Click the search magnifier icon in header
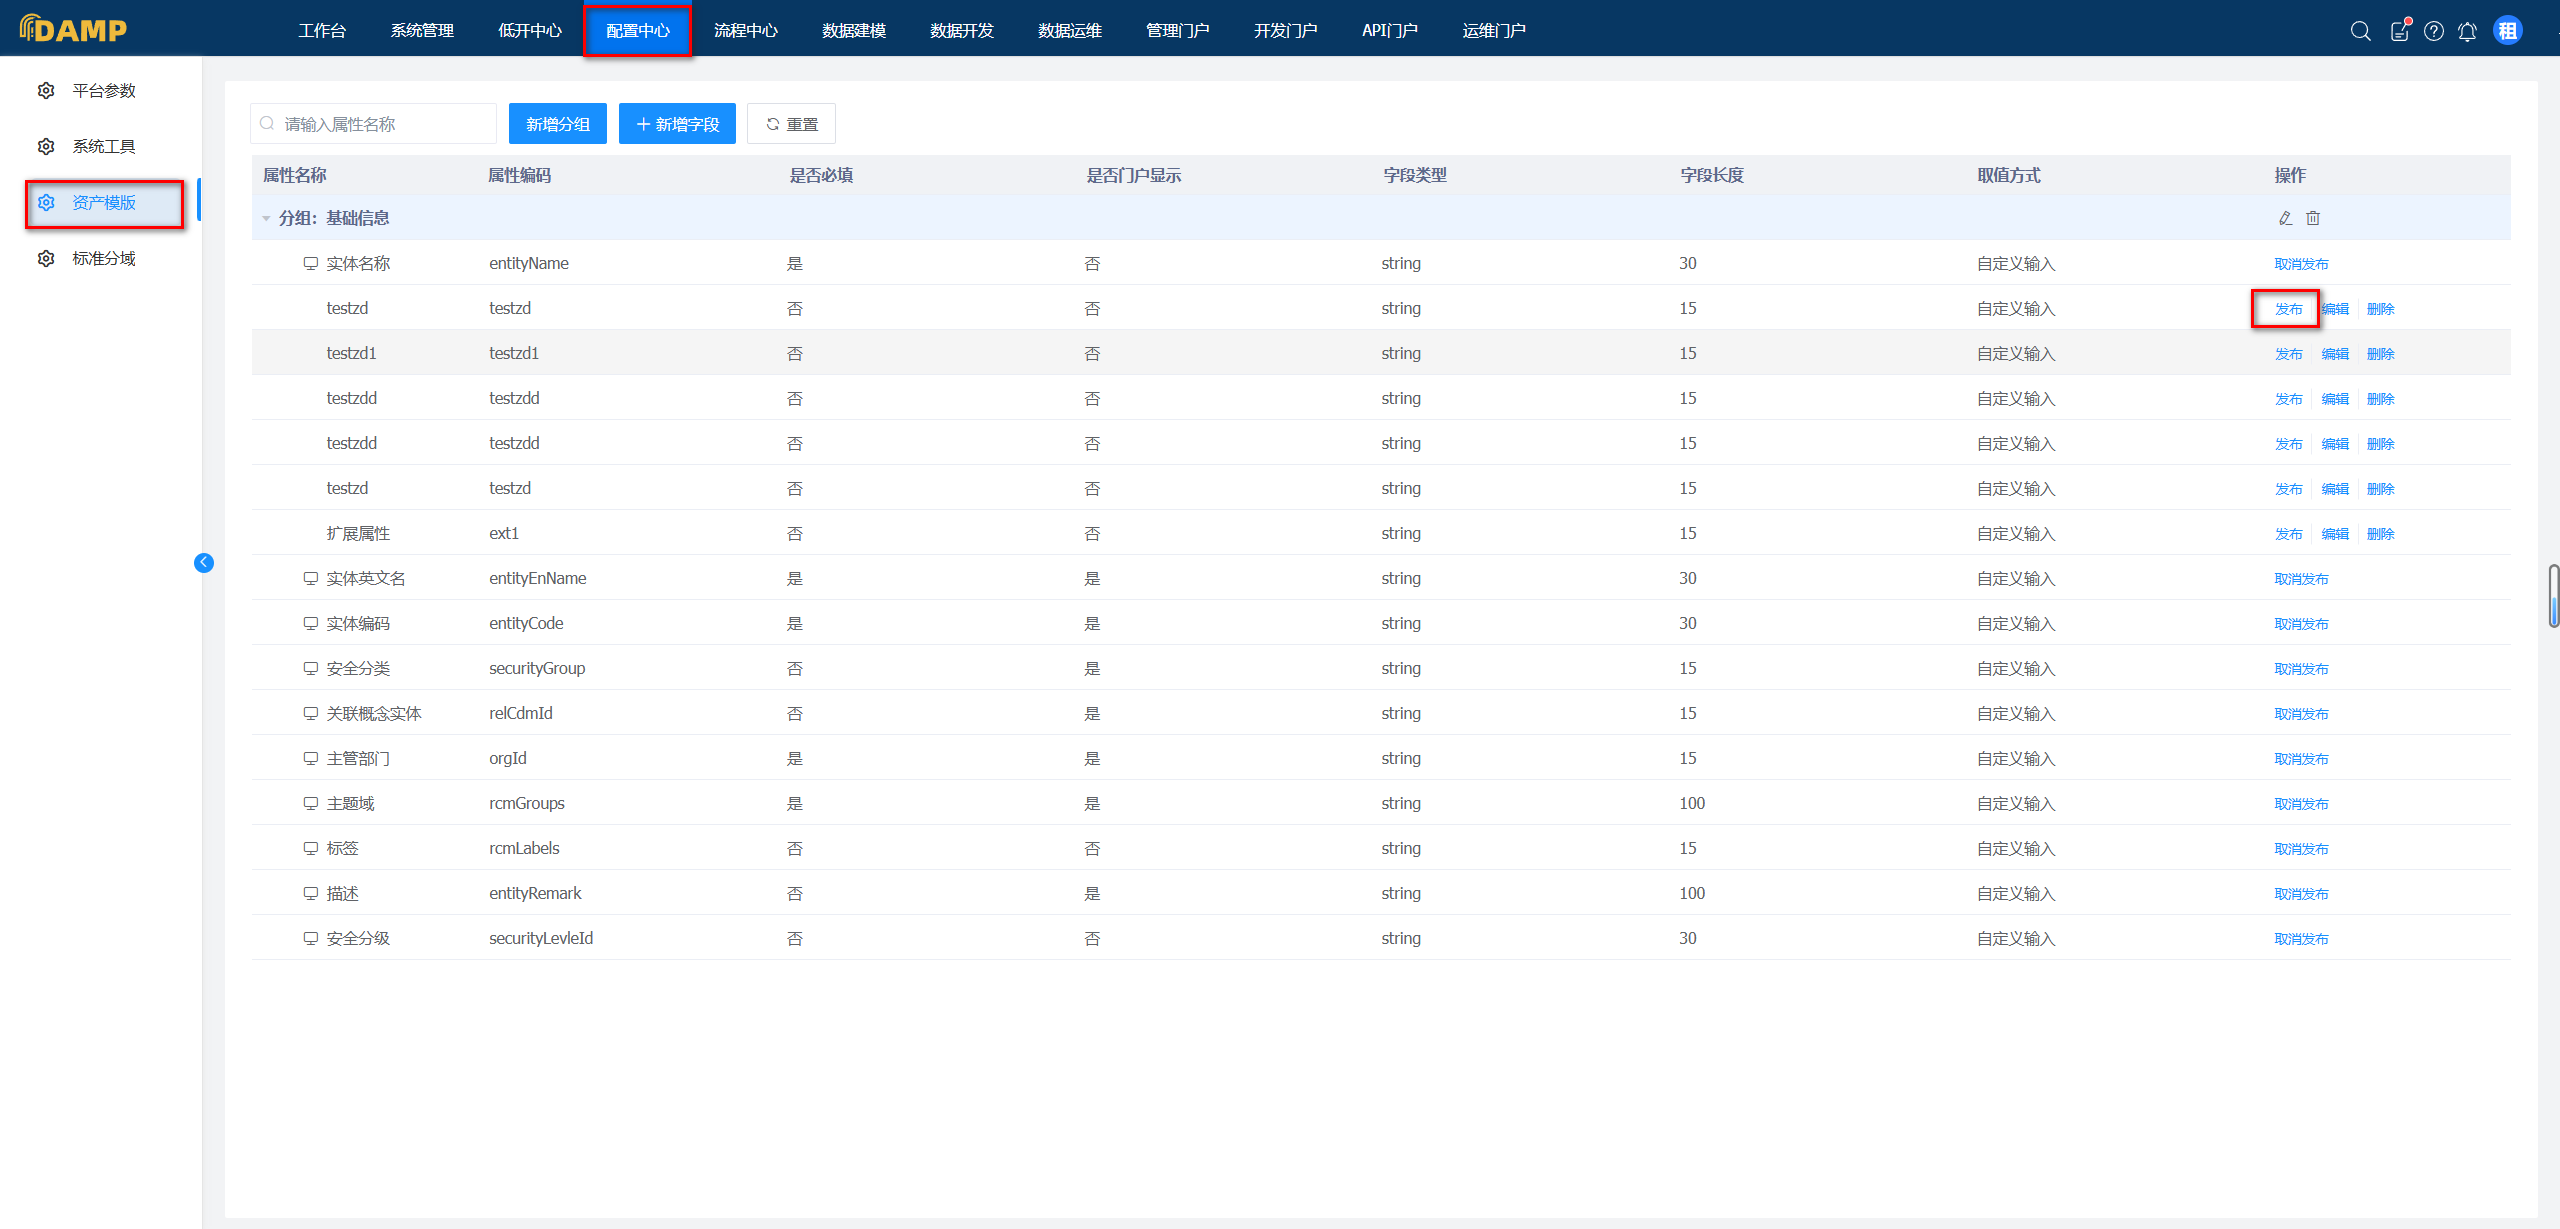Image resolution: width=2560 pixels, height=1229 pixels. click(2360, 31)
